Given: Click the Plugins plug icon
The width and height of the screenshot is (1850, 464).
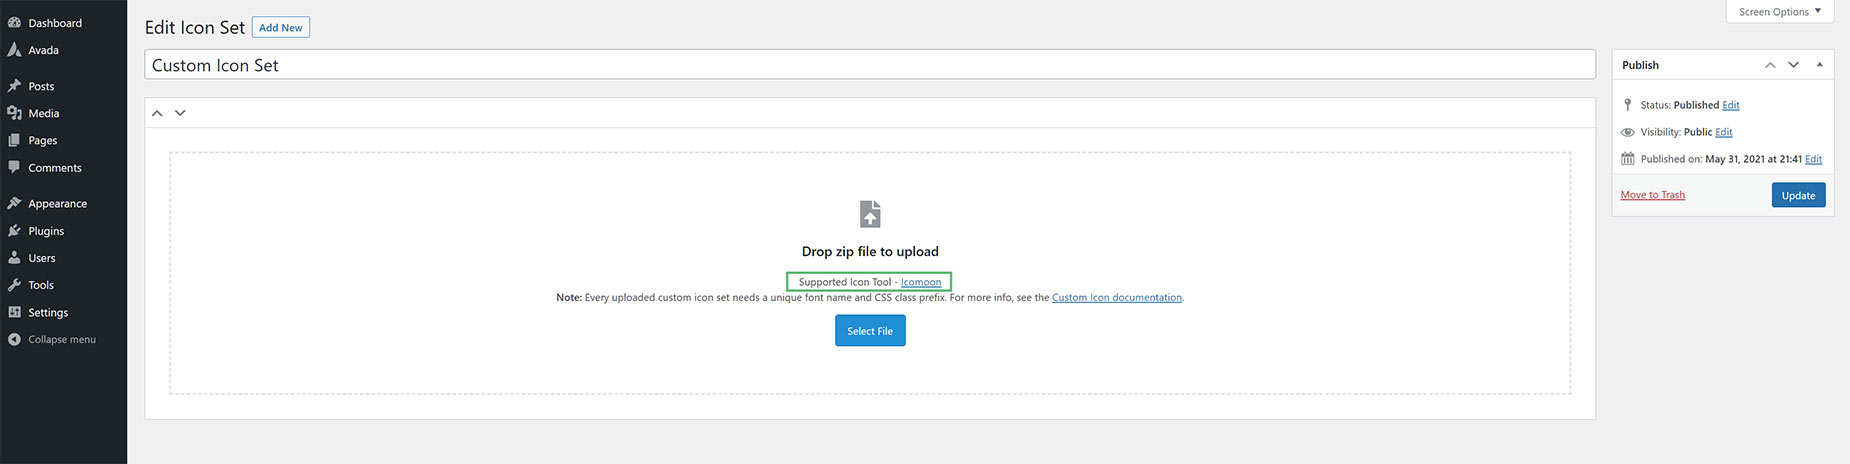Looking at the screenshot, I should point(14,231).
